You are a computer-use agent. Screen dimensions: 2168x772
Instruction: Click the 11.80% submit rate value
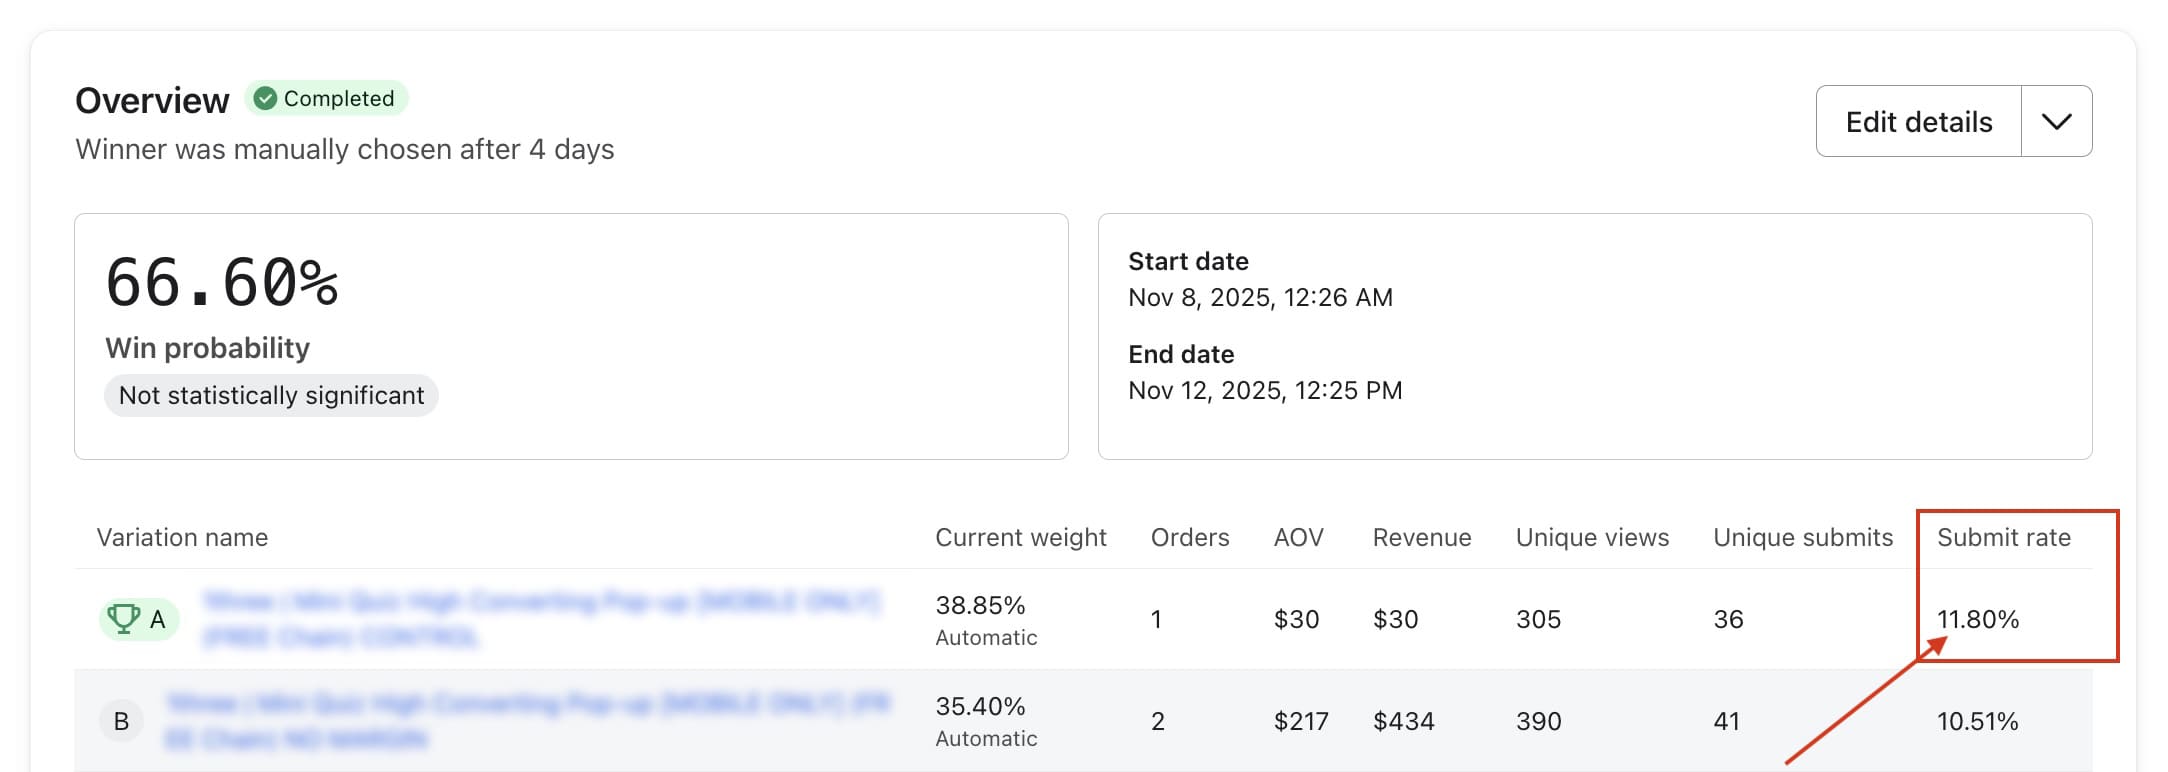point(1977,619)
